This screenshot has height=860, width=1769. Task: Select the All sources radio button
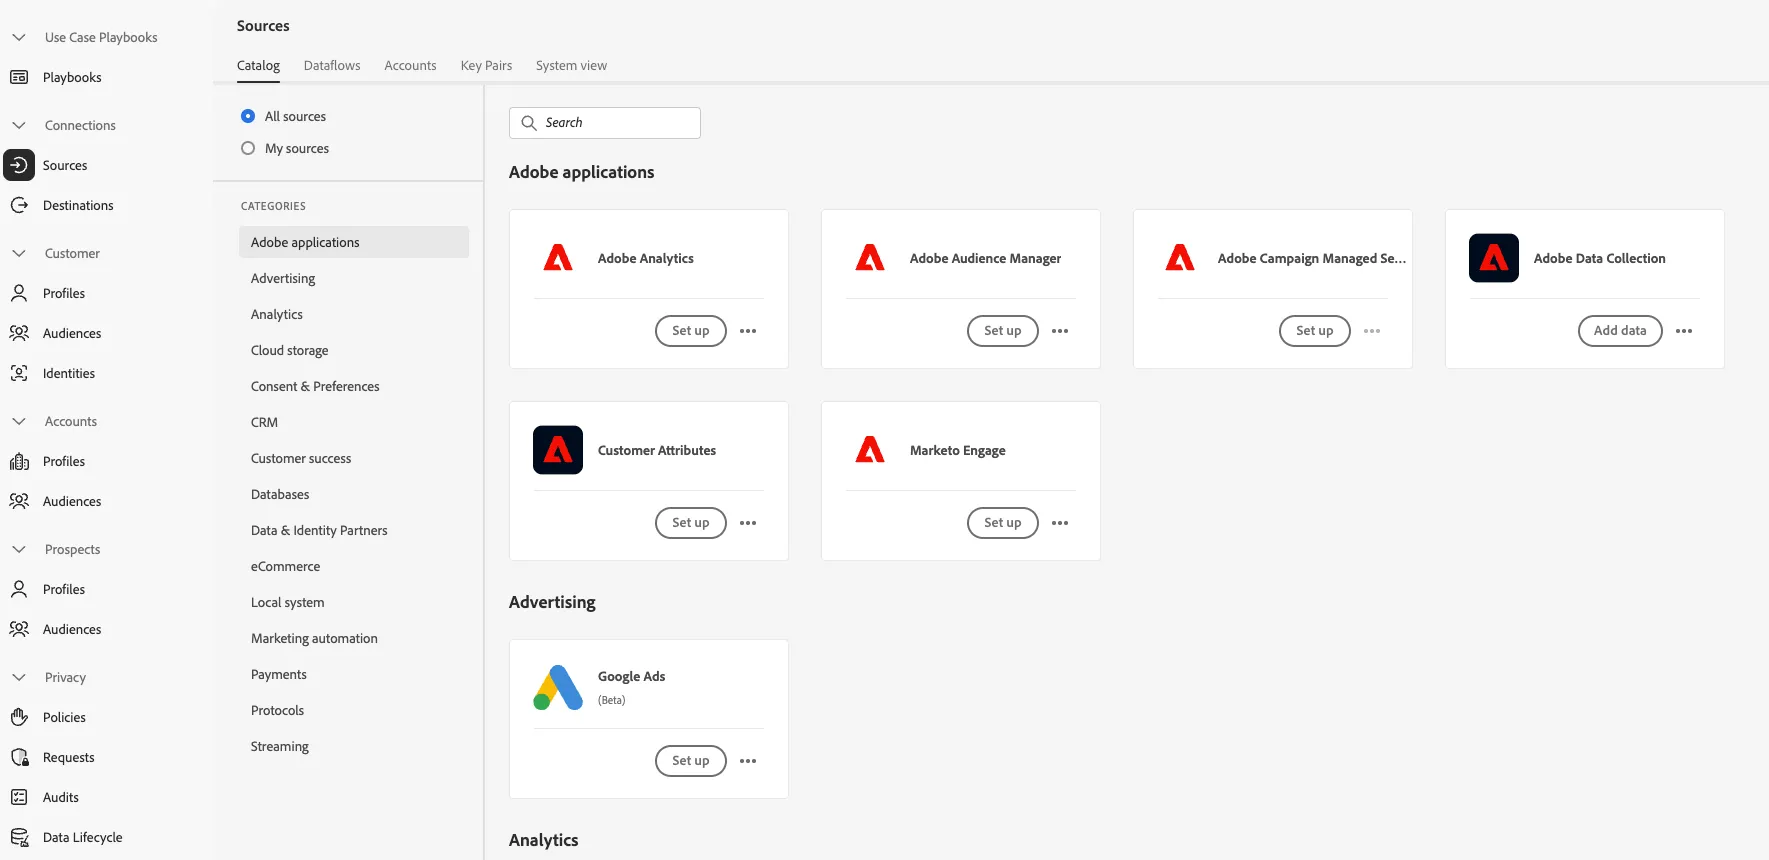pos(248,116)
